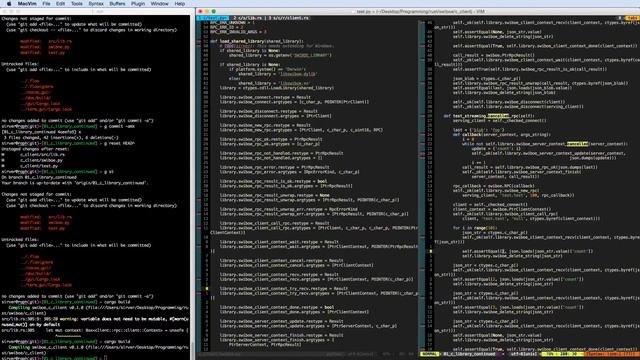Click highlighted 'cancelled' match in the while line

point(577,144)
